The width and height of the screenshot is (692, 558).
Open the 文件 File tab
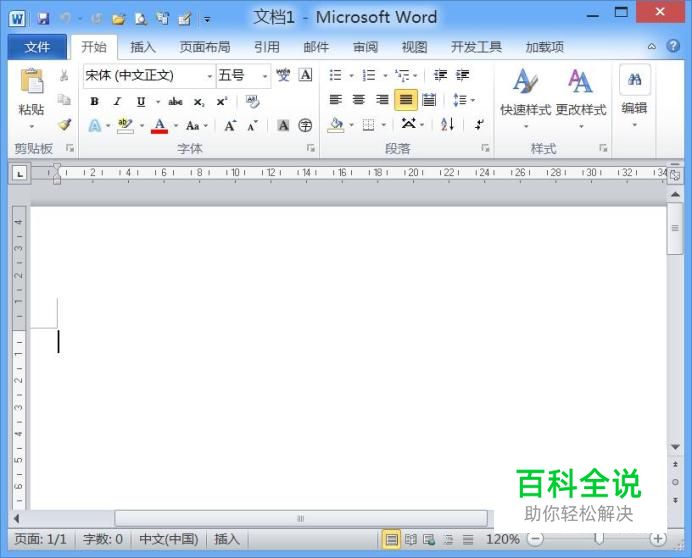[x=37, y=47]
